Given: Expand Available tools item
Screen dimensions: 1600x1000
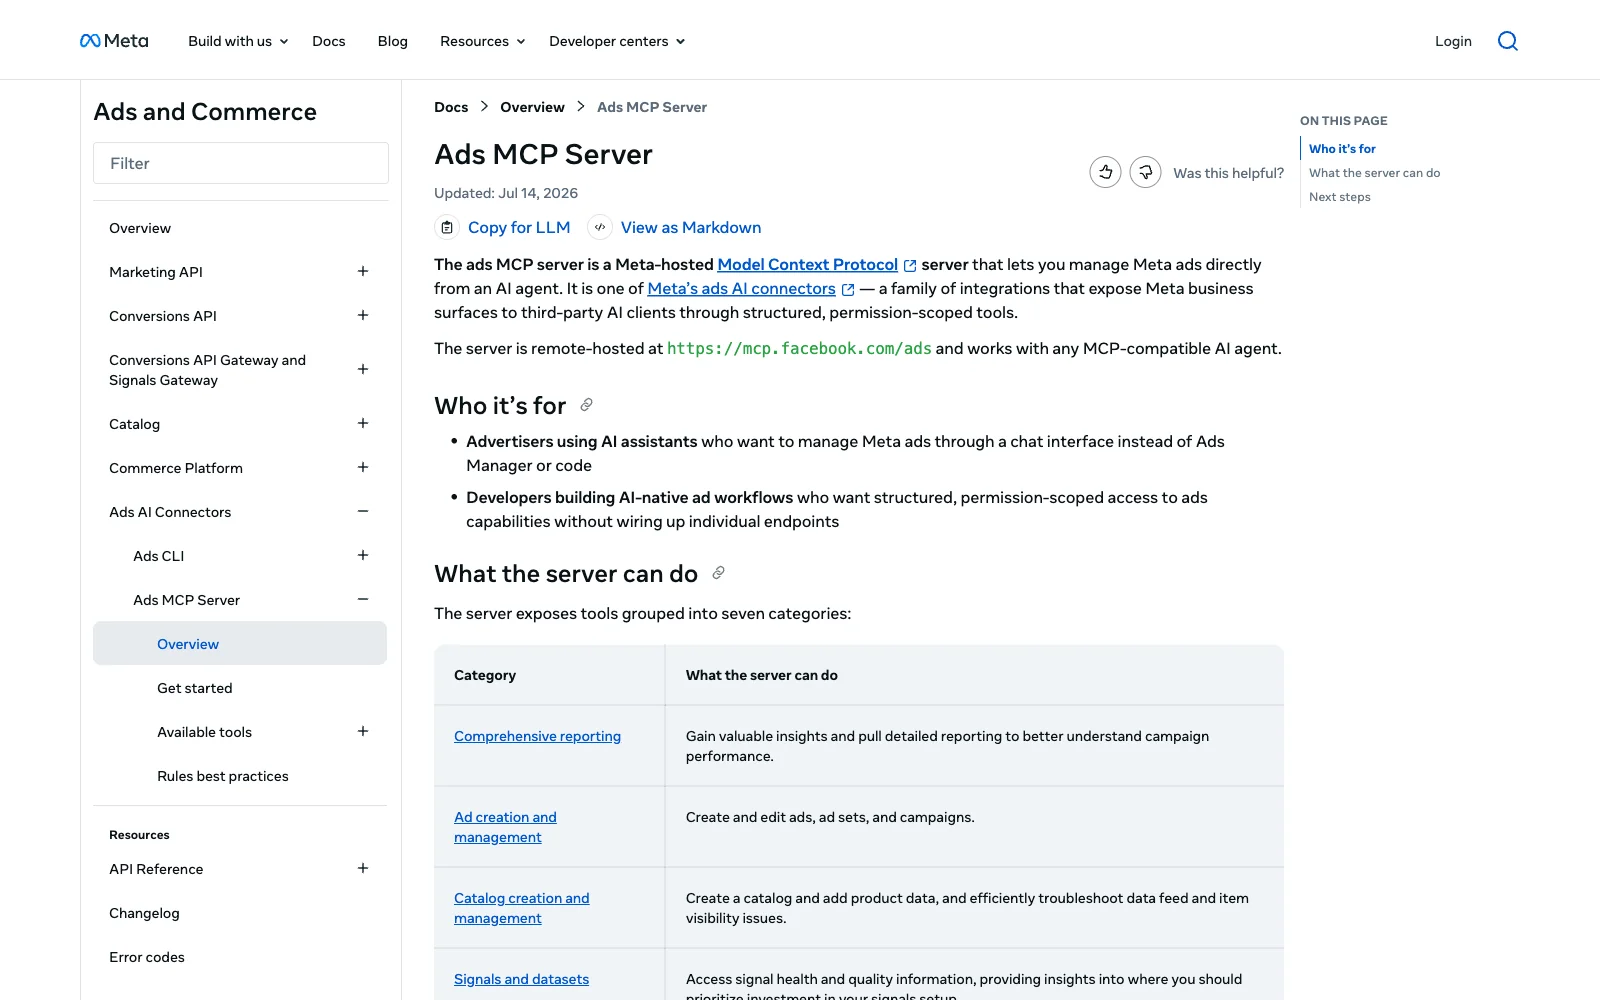Looking at the screenshot, I should tap(363, 731).
